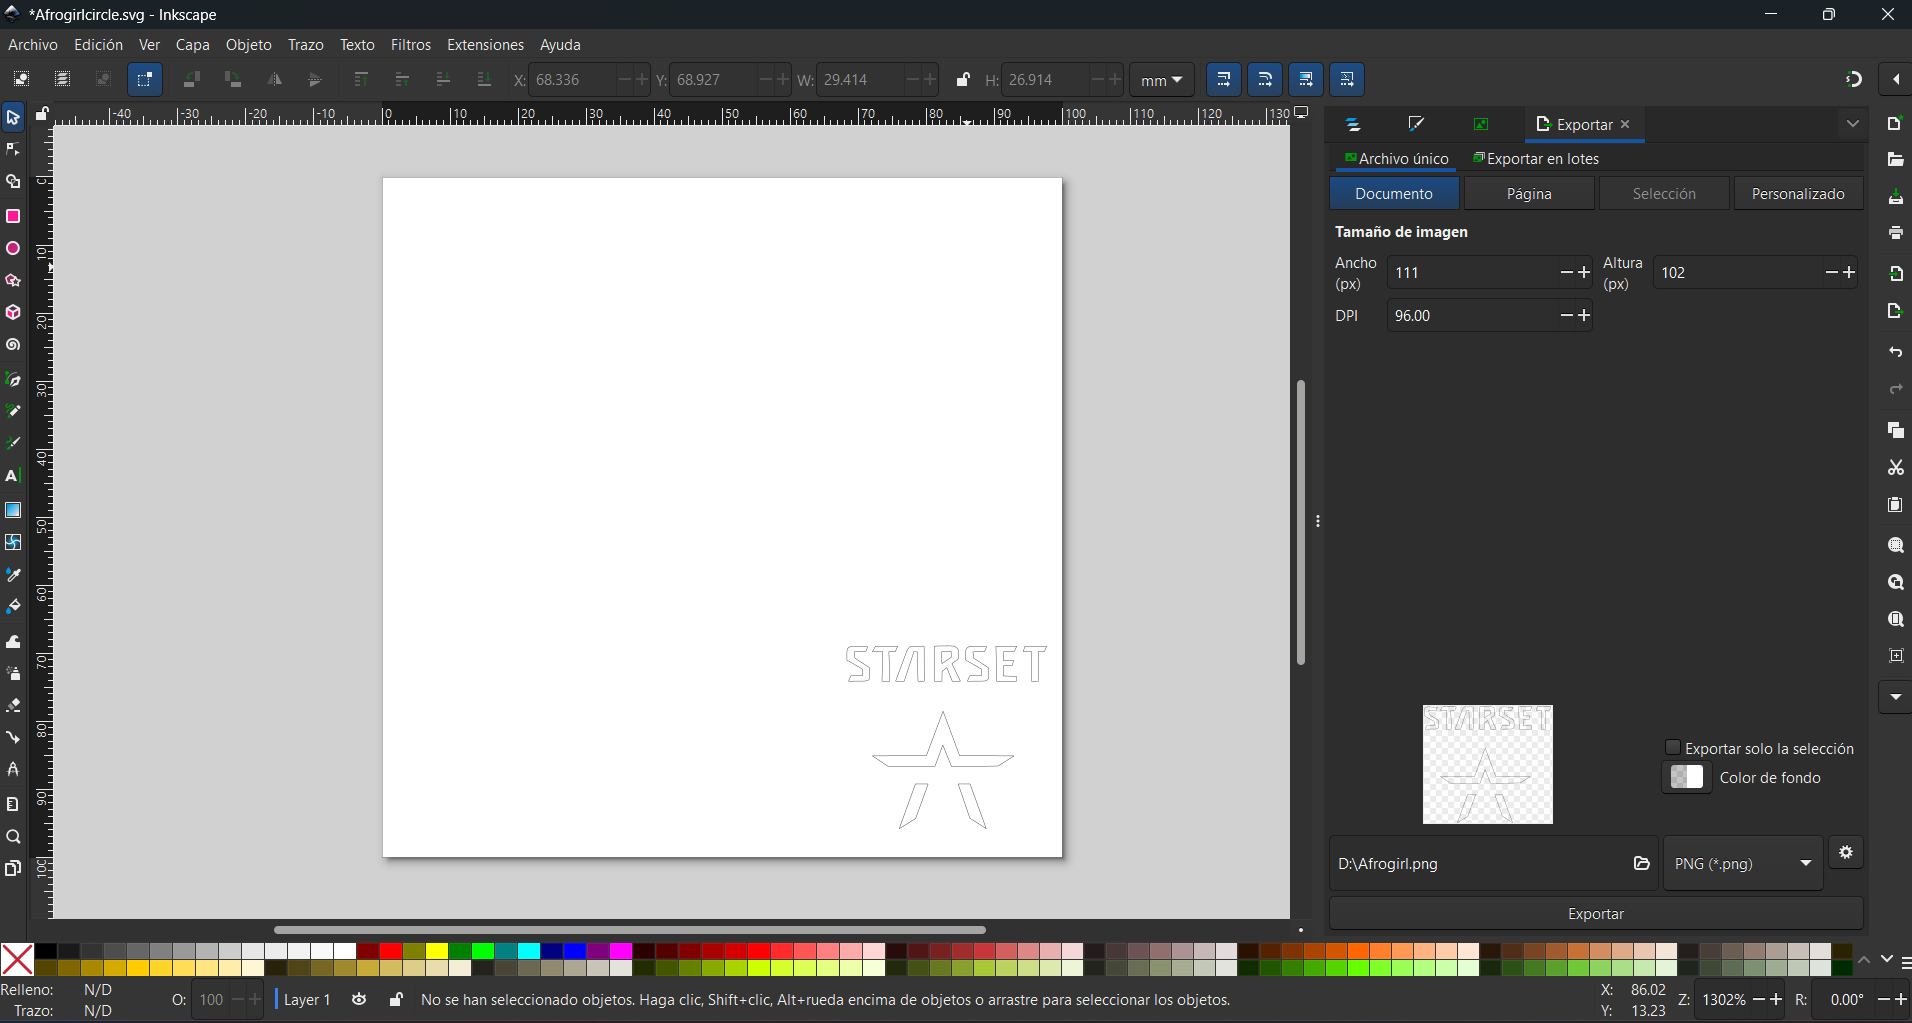Select the Text tool

13,476
